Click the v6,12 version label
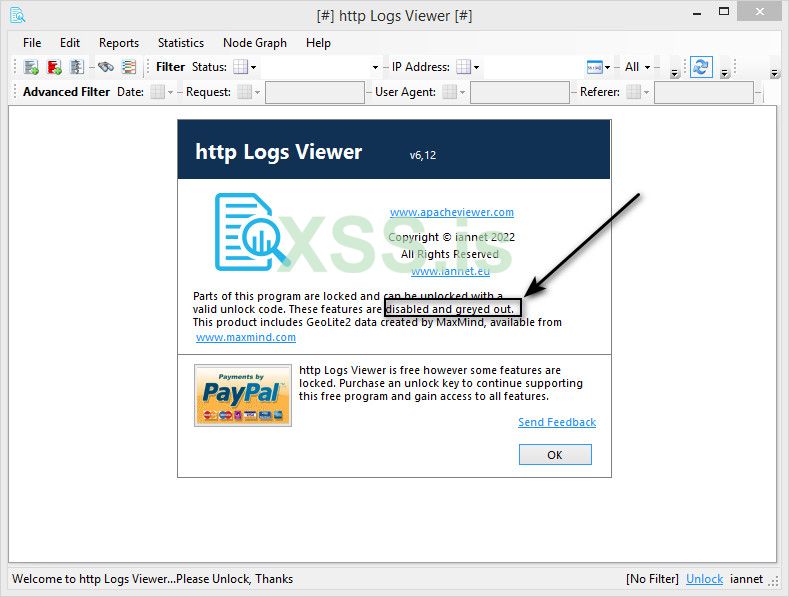This screenshot has width=789, height=597. pyautogui.click(x=423, y=155)
